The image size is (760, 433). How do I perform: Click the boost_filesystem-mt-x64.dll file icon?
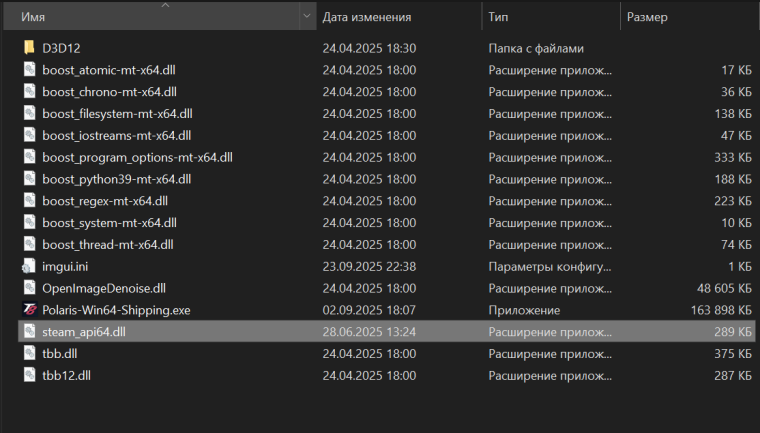point(30,113)
